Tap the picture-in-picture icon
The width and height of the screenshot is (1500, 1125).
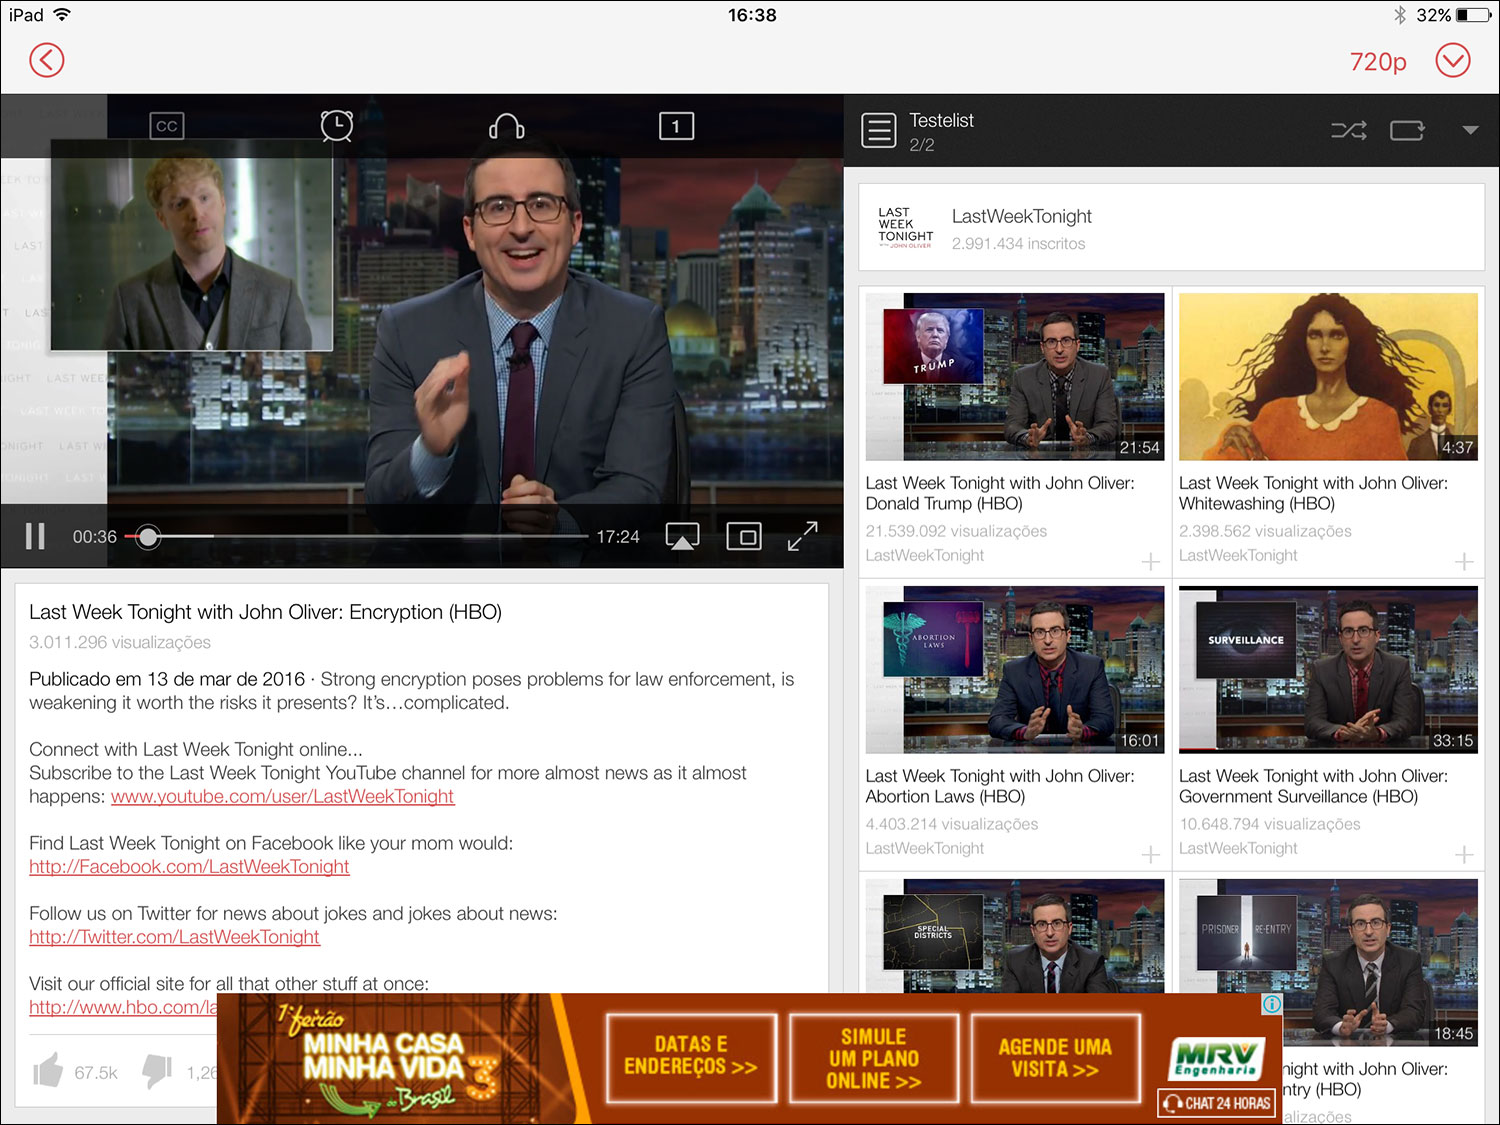click(x=743, y=537)
